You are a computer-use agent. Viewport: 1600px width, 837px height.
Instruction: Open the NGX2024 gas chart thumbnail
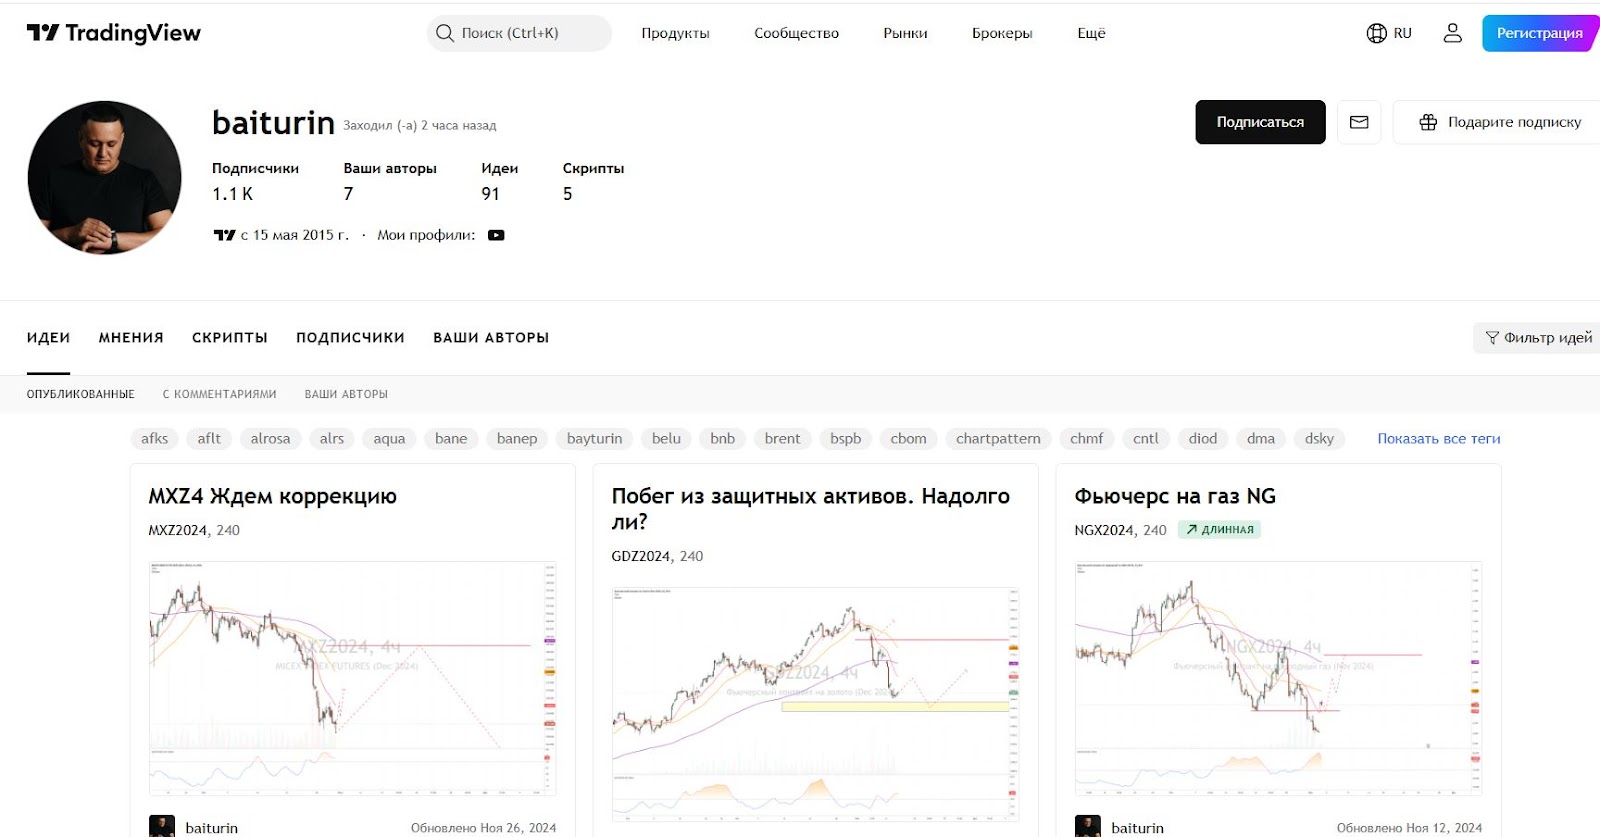(x=1279, y=679)
